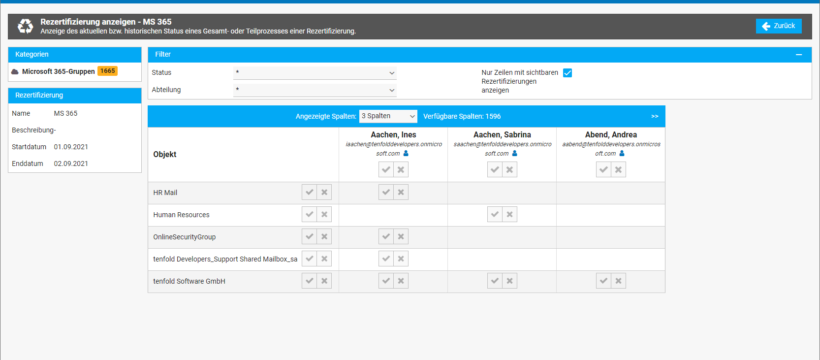
Task: Reject Human Resources for Aachen, Sabrina
Action: tap(510, 215)
